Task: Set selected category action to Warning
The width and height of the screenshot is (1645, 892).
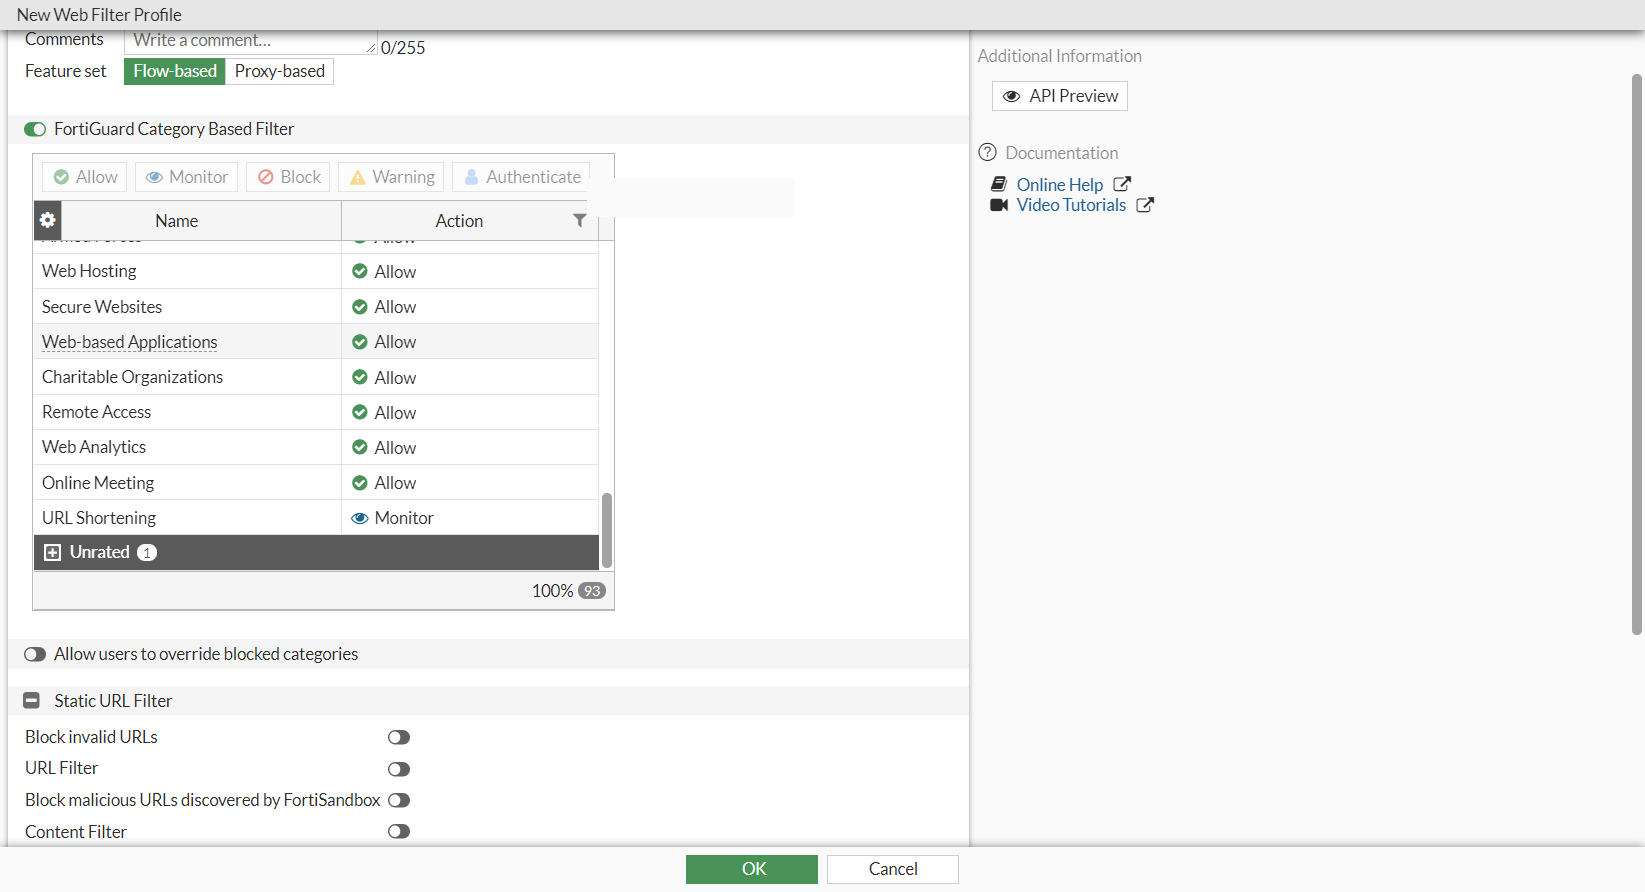Action: pos(391,177)
